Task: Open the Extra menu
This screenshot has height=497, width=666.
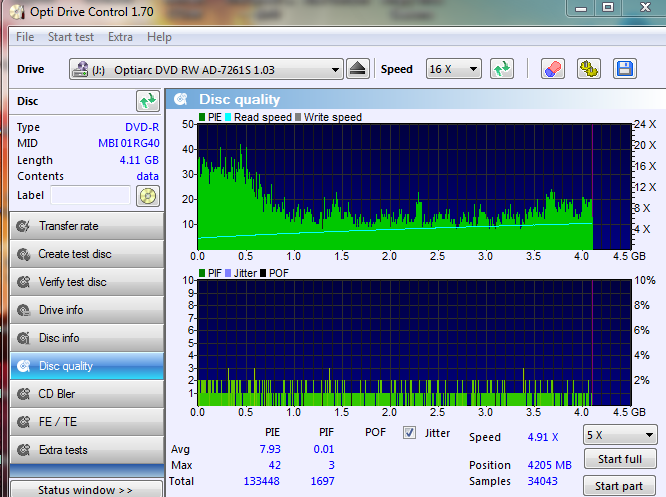Action: click(120, 37)
